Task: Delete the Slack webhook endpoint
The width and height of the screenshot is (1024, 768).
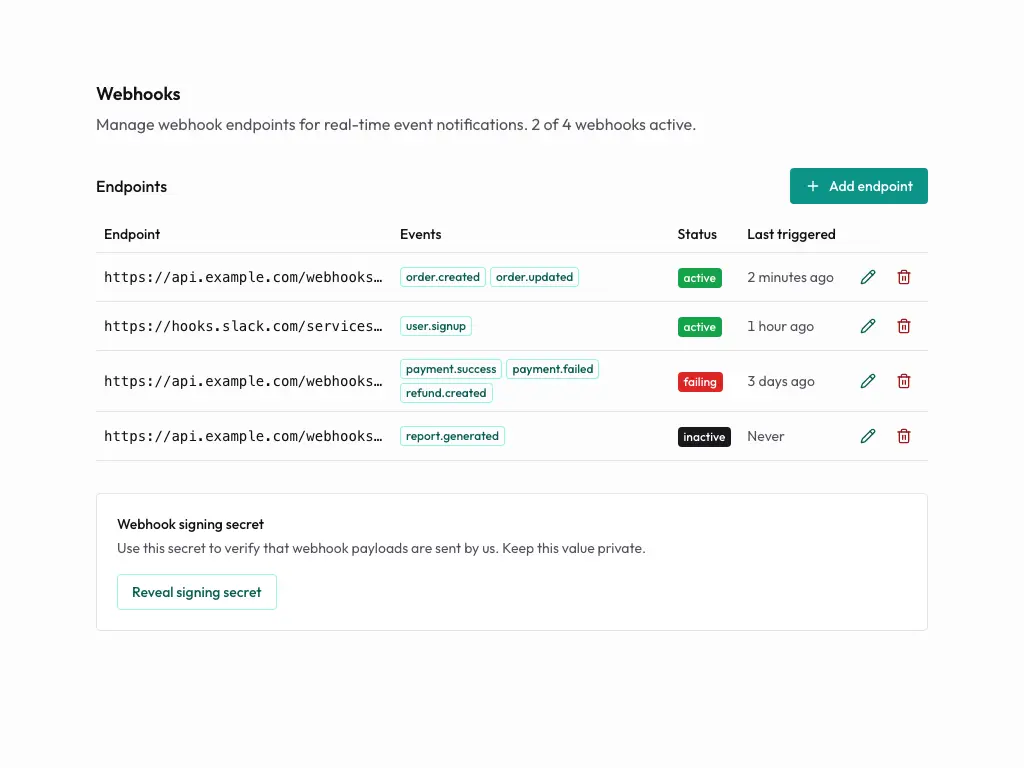Action: [x=903, y=326]
